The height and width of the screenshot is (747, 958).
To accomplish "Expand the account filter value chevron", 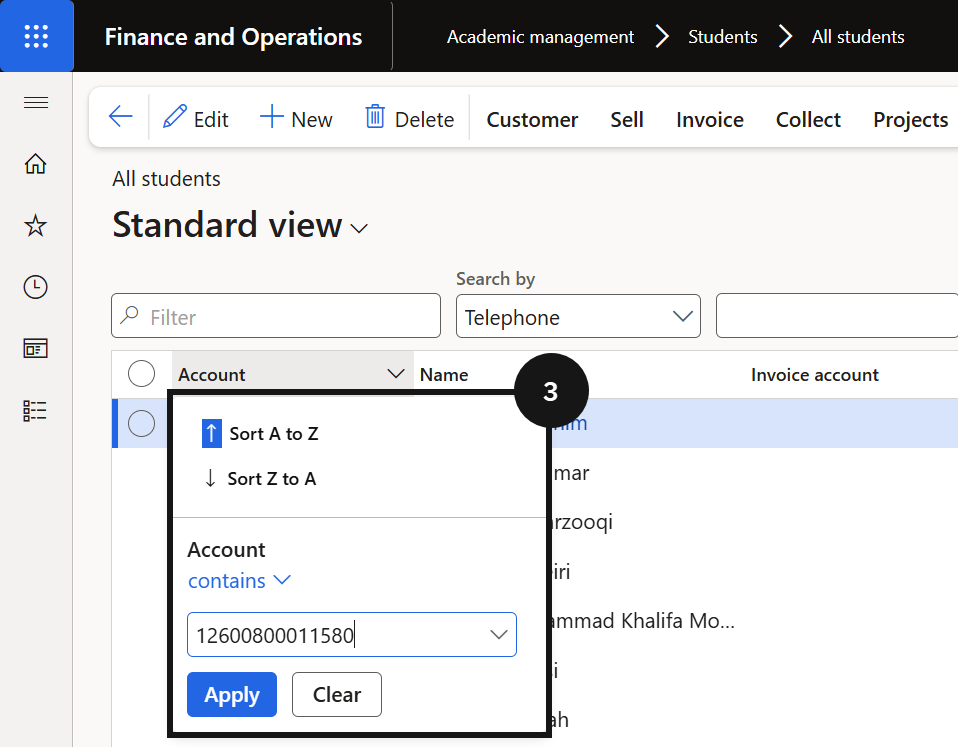I will click(x=499, y=635).
